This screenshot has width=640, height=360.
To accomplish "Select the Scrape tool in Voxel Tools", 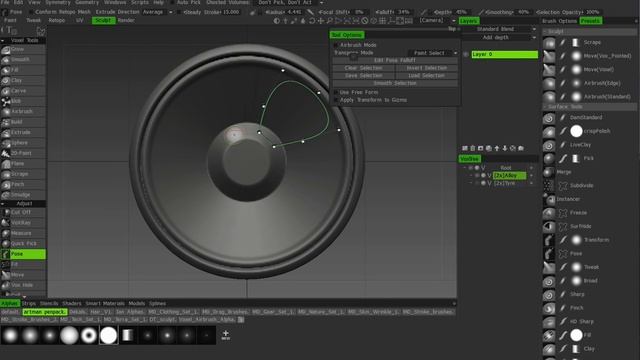I will click(x=23, y=174).
